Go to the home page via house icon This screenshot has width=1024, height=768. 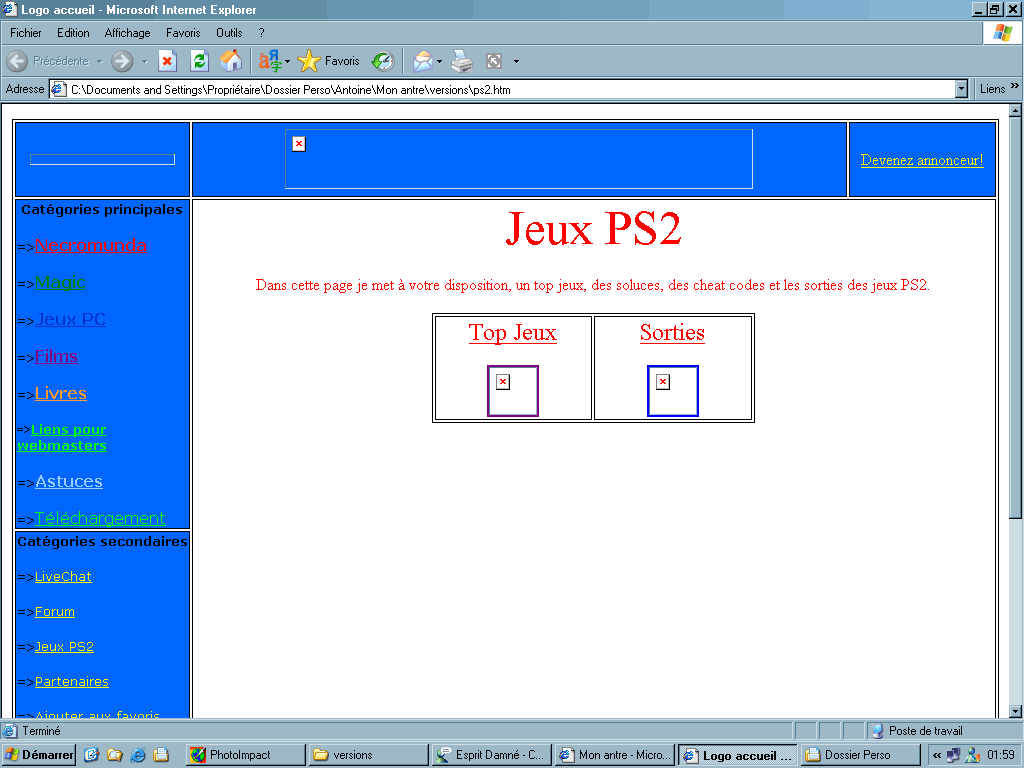(231, 61)
